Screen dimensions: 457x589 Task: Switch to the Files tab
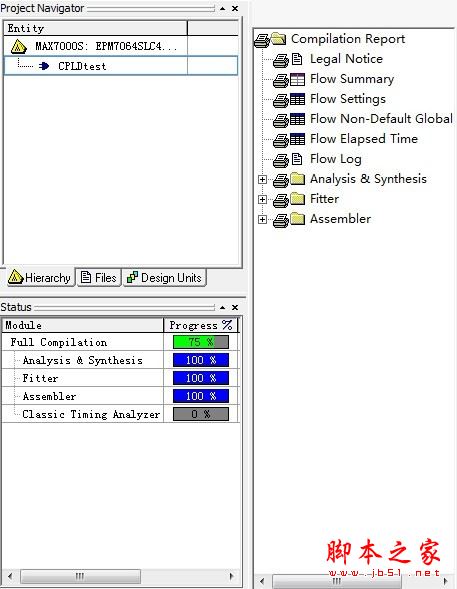99,278
